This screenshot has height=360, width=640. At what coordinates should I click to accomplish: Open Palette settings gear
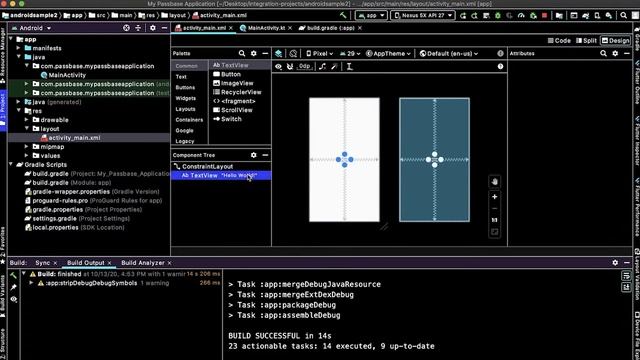pyautogui.click(x=253, y=53)
